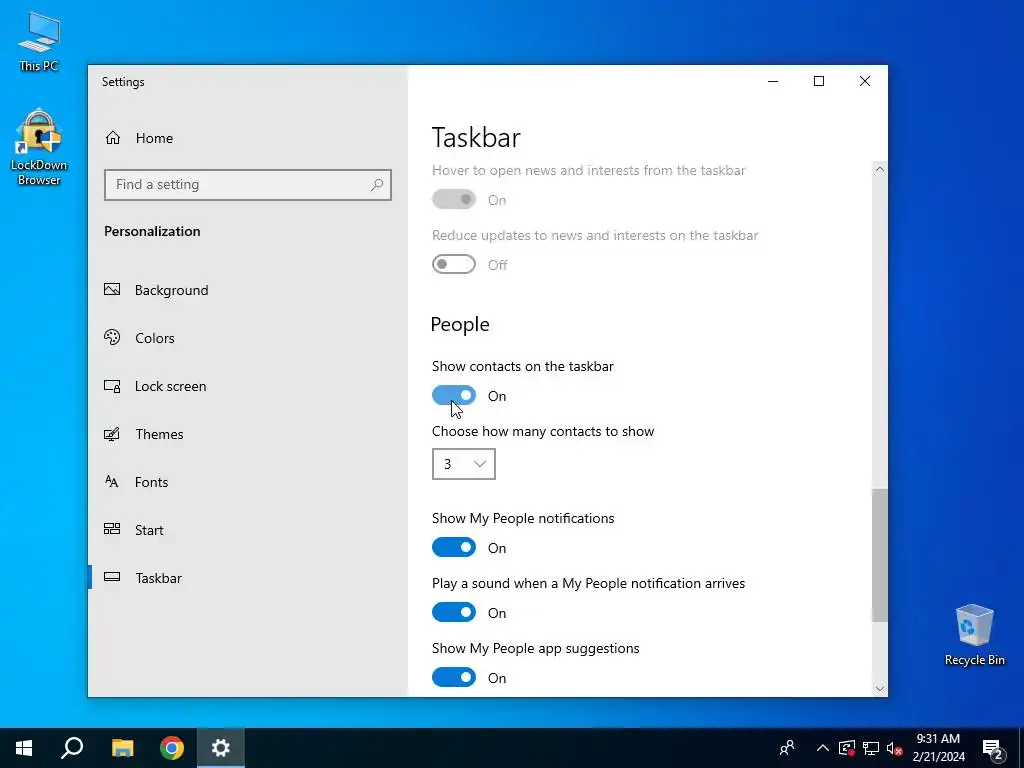Screen dimensions: 1024x768
Task: Disable Play a sound for My People notifications
Action: coord(454,612)
